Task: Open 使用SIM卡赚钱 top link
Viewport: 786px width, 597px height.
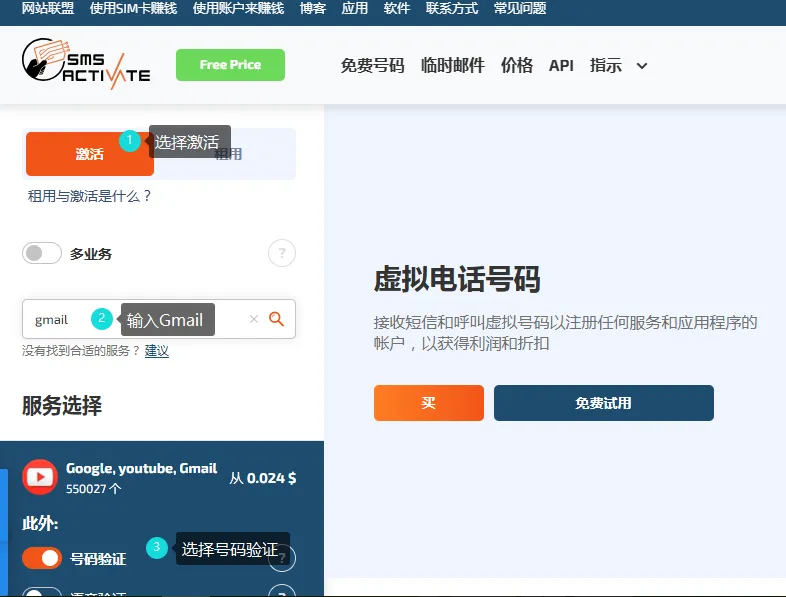Action: pyautogui.click(x=133, y=9)
